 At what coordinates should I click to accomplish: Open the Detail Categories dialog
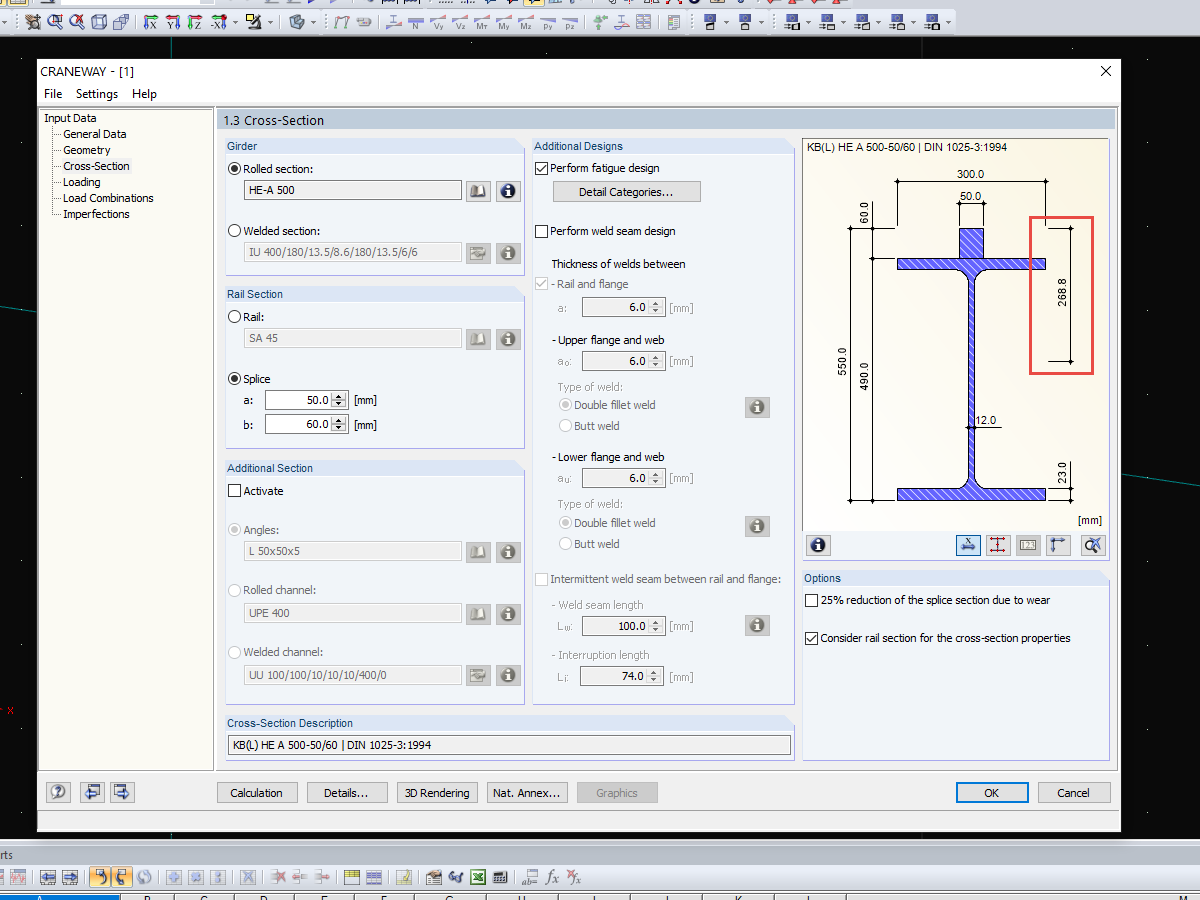[626, 191]
